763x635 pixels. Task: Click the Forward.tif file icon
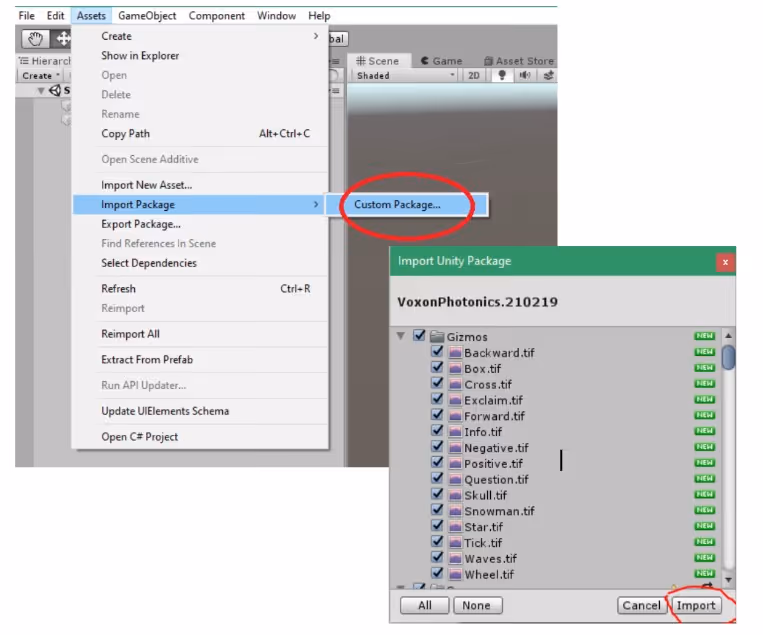pyautogui.click(x=455, y=416)
